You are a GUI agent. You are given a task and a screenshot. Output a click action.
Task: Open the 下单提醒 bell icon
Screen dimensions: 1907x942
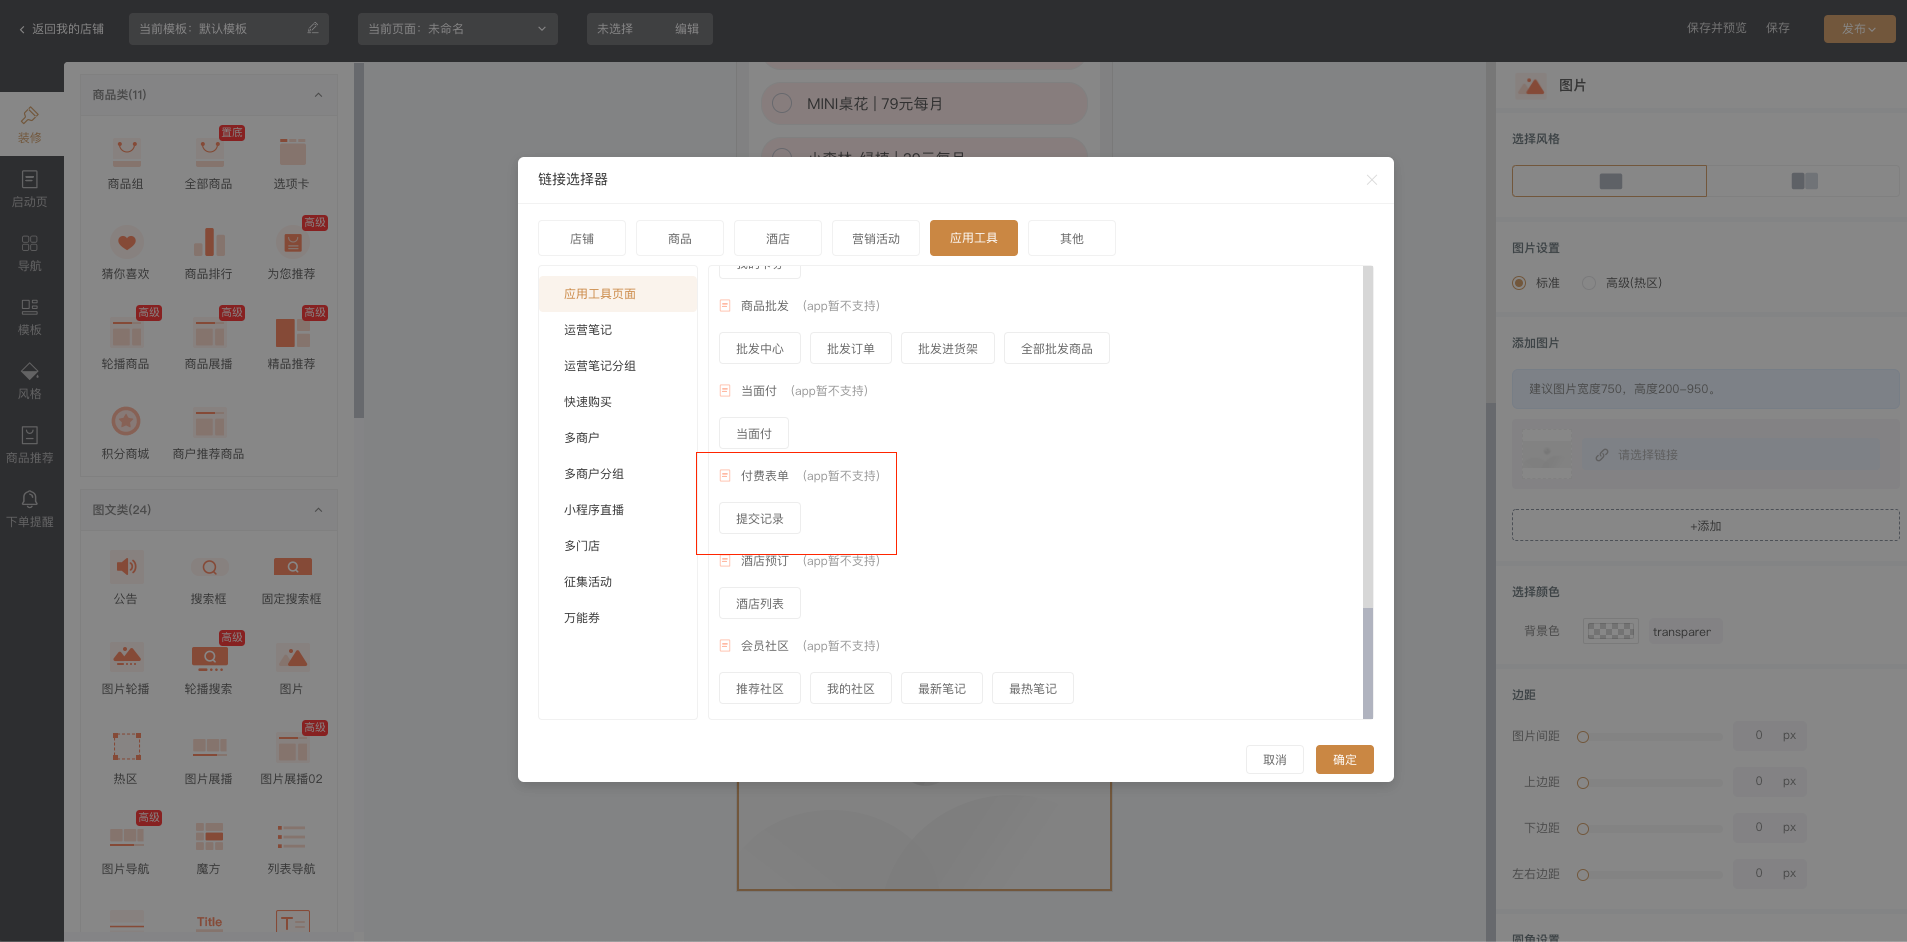coord(30,499)
